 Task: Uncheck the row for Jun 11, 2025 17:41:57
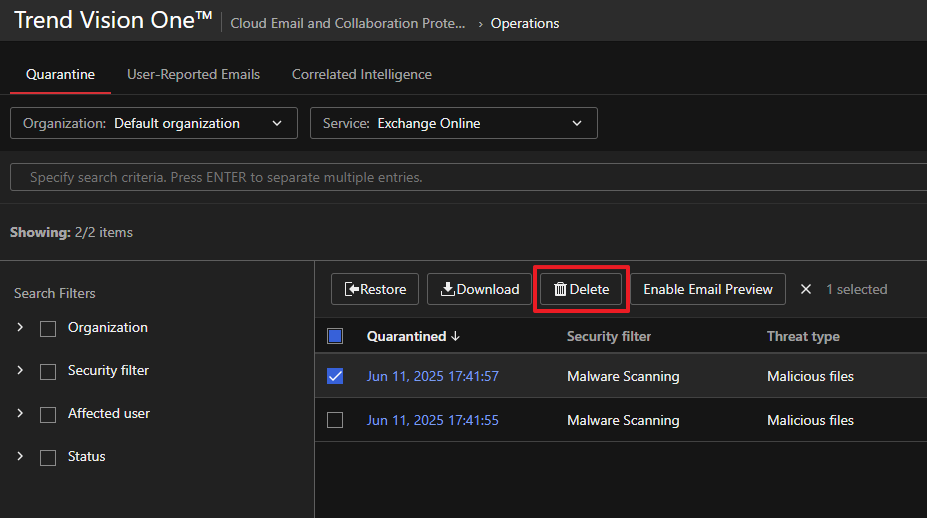tap(335, 376)
